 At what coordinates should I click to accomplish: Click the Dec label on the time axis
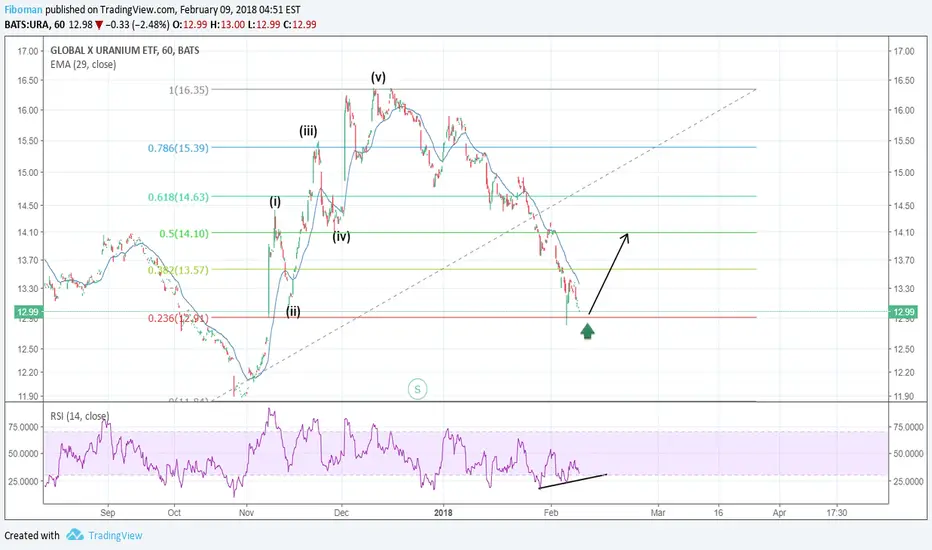[341, 513]
